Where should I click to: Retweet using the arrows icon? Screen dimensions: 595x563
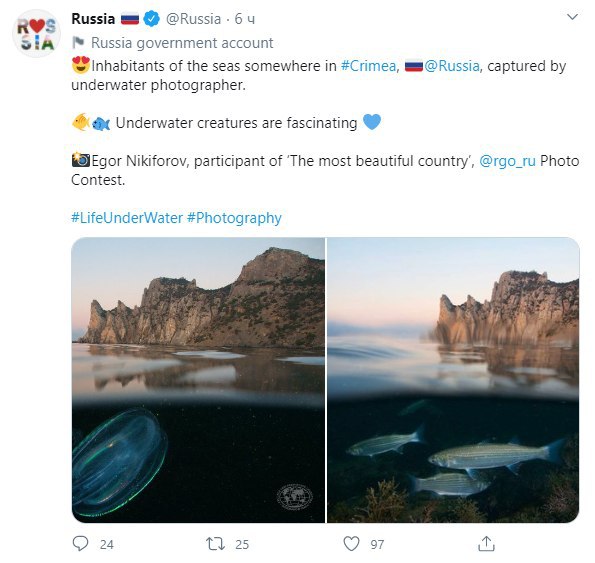point(215,544)
